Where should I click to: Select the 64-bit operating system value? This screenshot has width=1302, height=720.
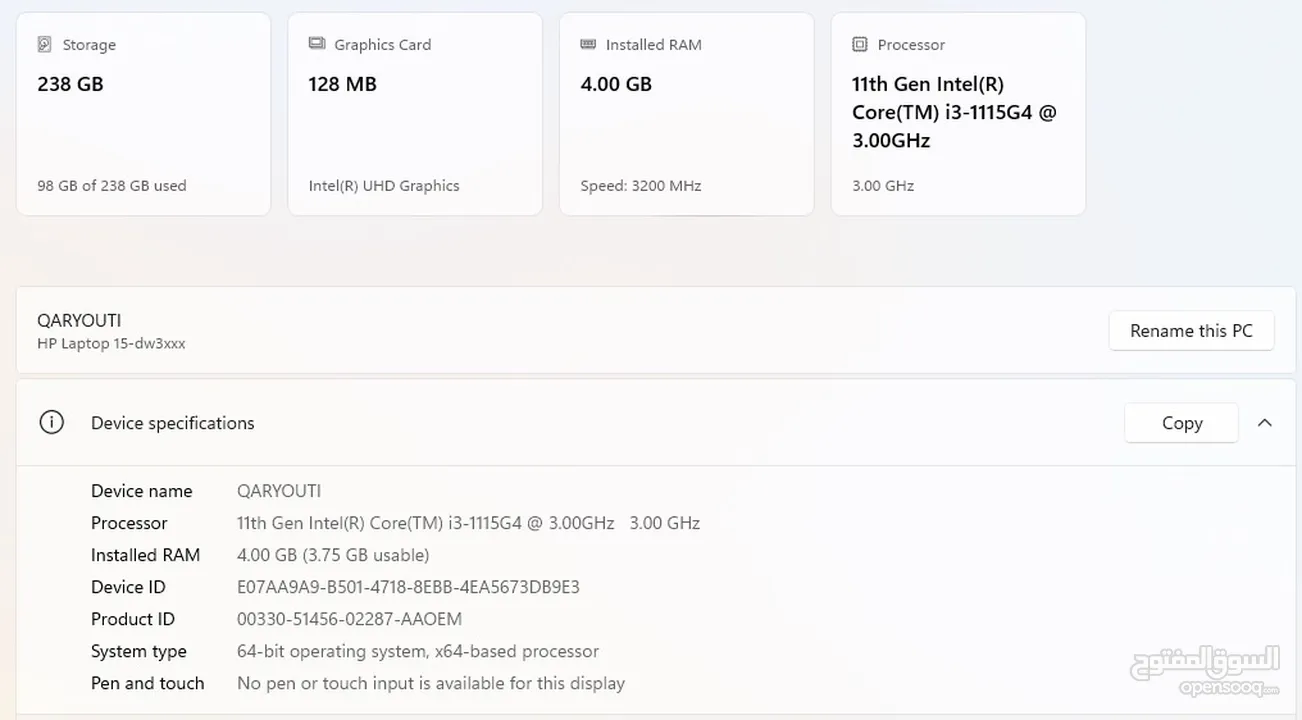coord(418,651)
